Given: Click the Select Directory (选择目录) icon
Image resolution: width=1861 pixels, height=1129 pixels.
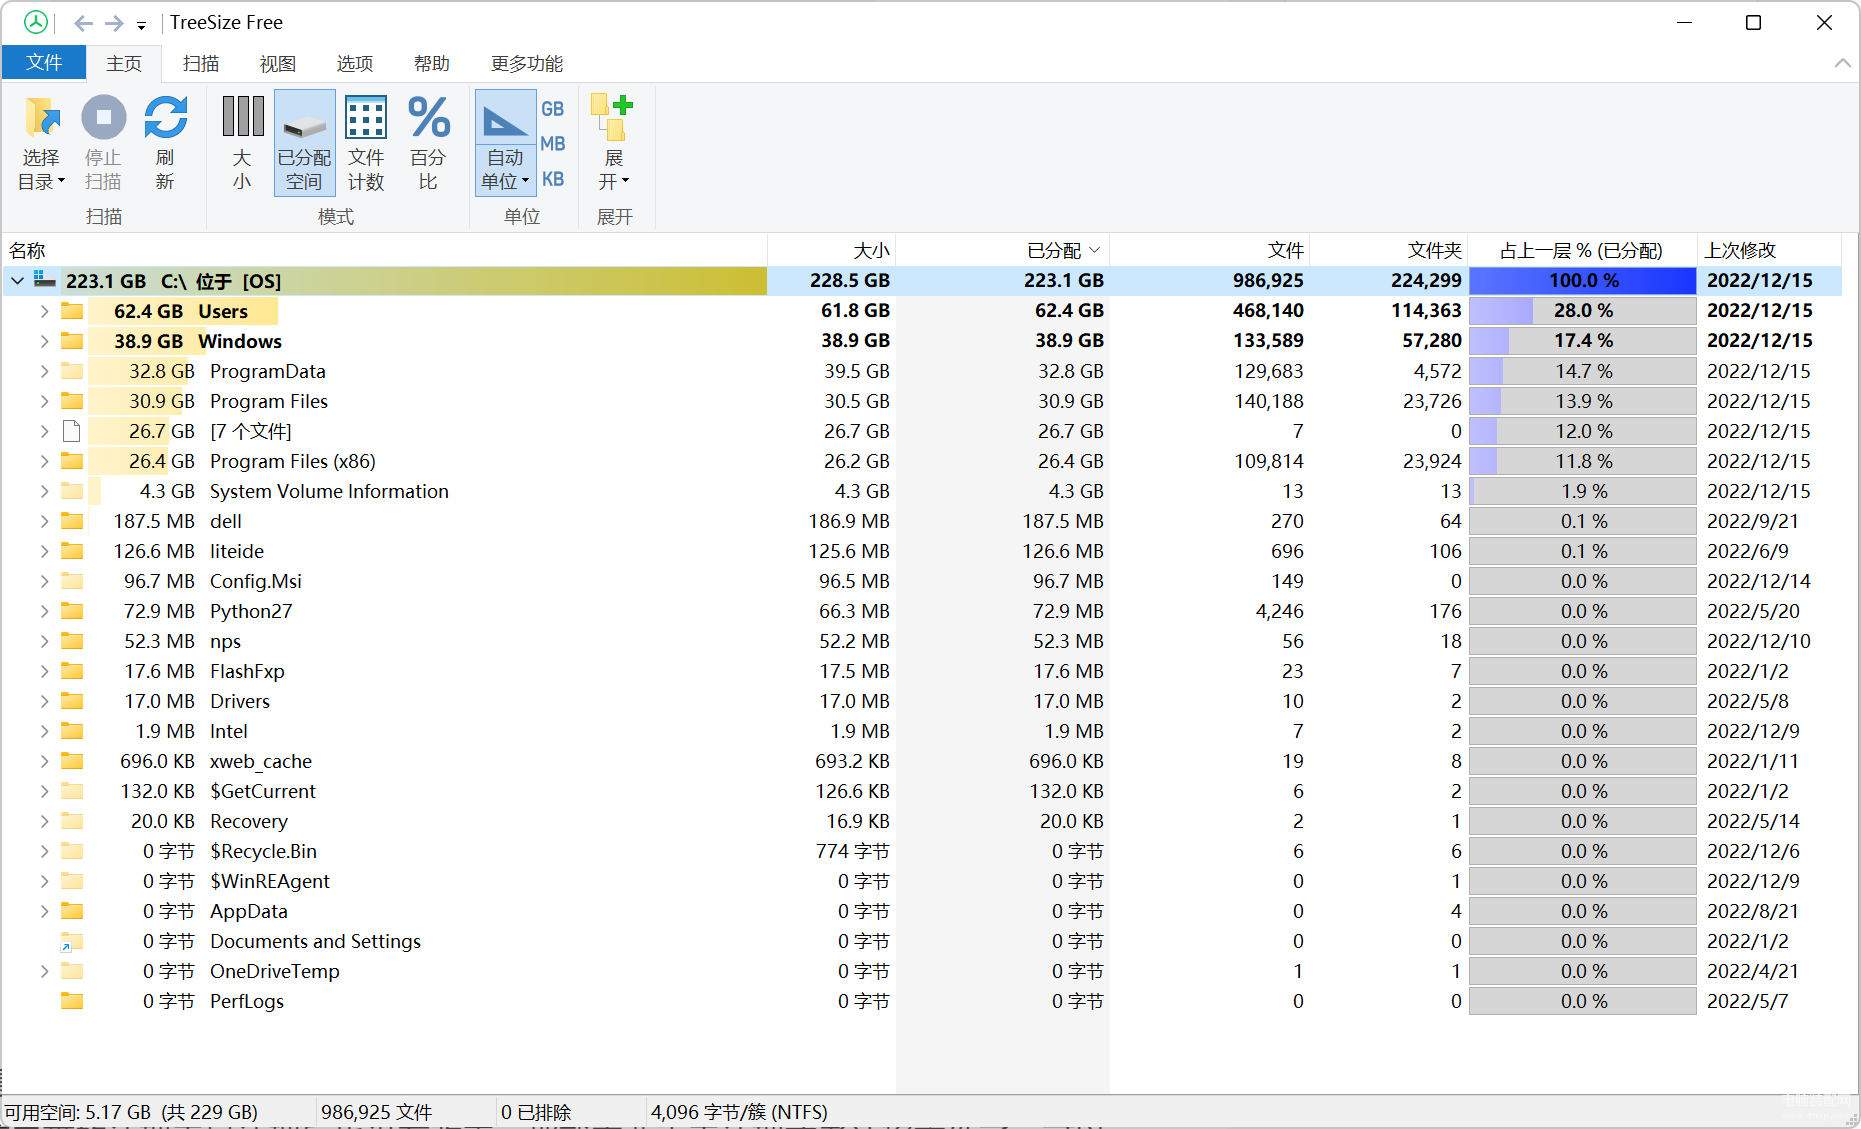Looking at the screenshot, I should coord(42,142).
